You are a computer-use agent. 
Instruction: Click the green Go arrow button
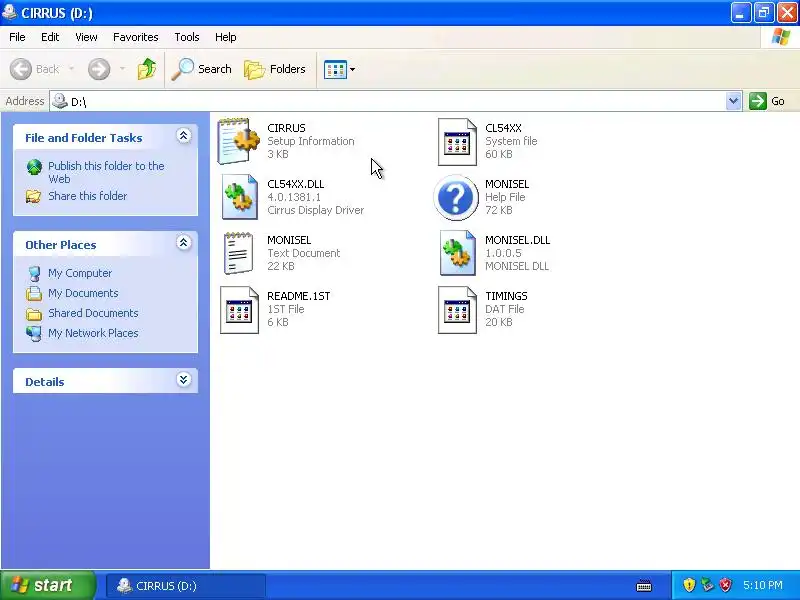point(758,101)
